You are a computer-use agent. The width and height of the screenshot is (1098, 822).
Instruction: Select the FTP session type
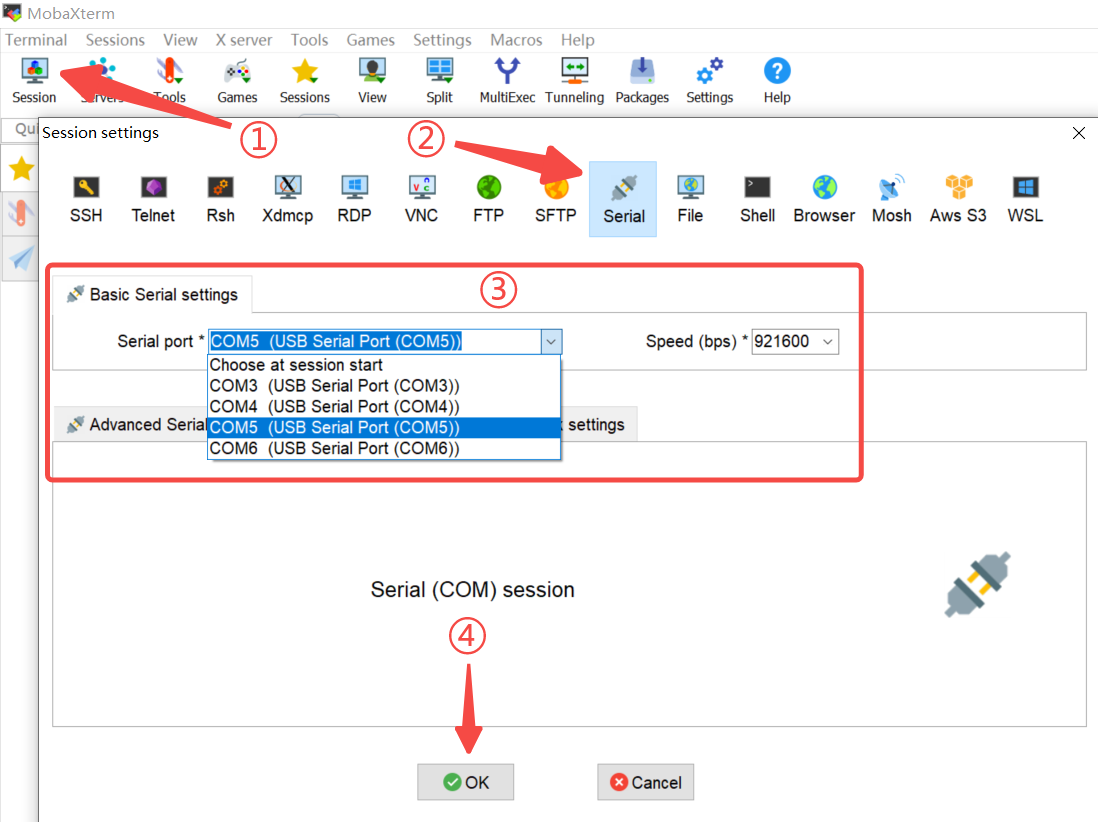point(488,198)
